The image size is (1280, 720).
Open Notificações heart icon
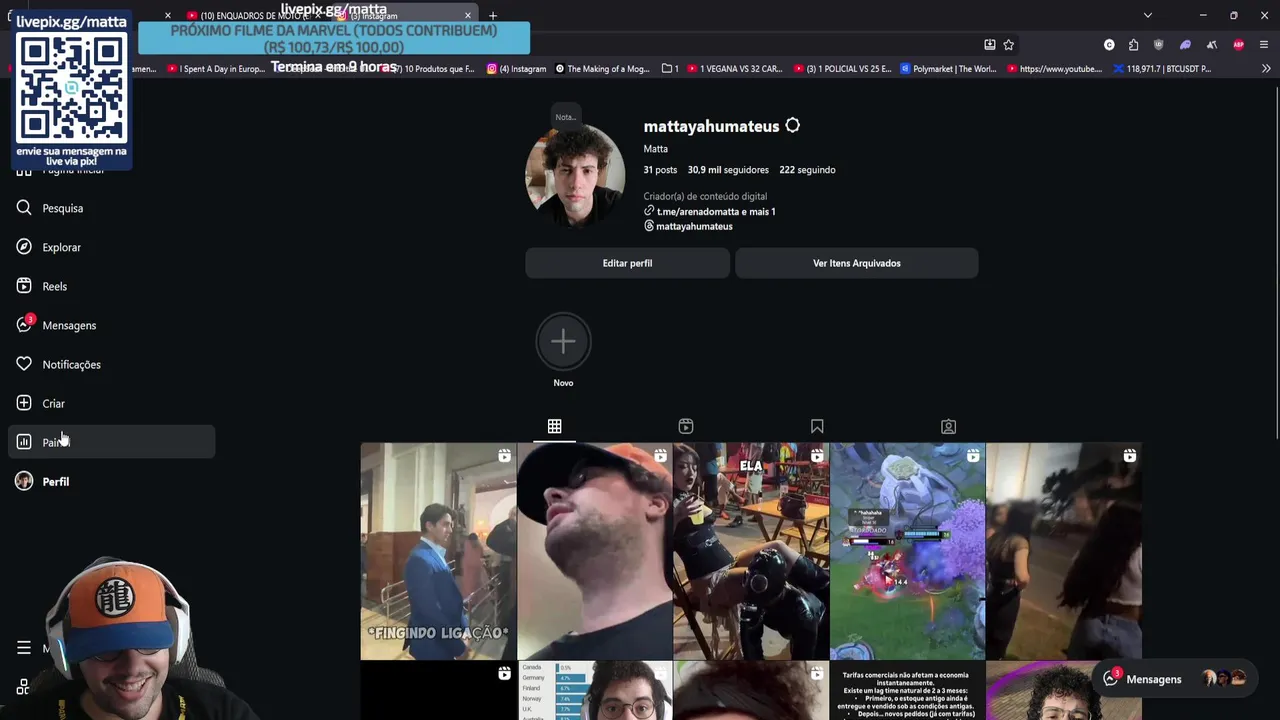tap(24, 364)
